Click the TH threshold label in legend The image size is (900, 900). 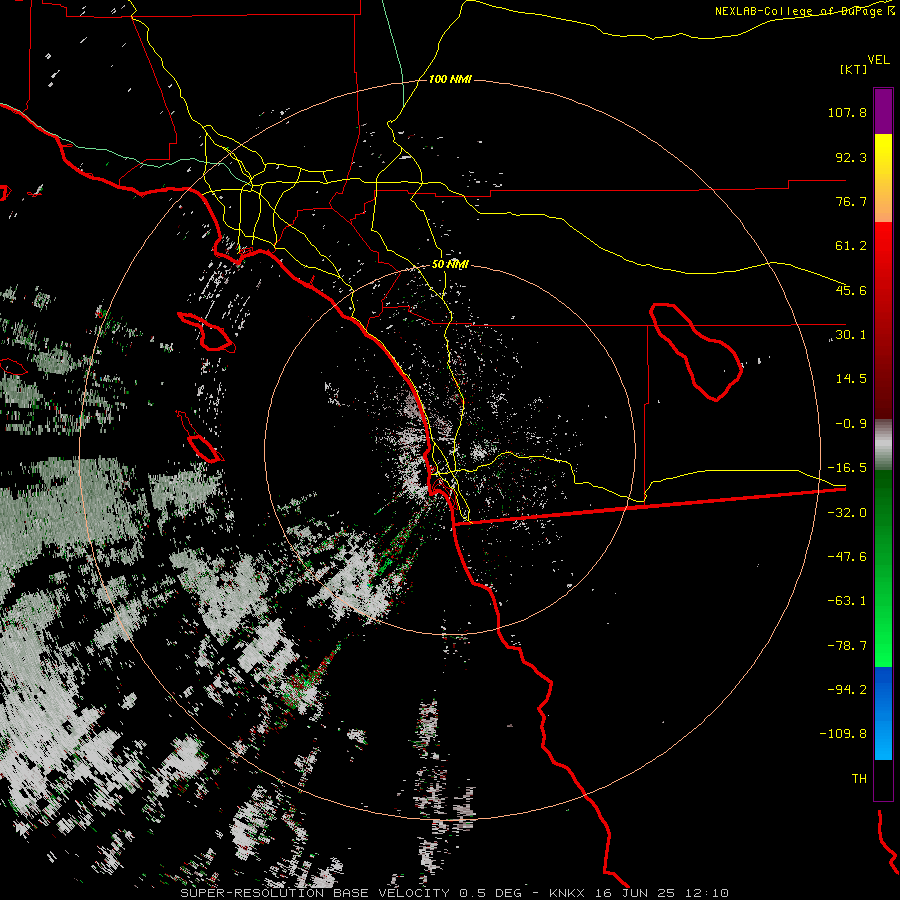click(859, 778)
